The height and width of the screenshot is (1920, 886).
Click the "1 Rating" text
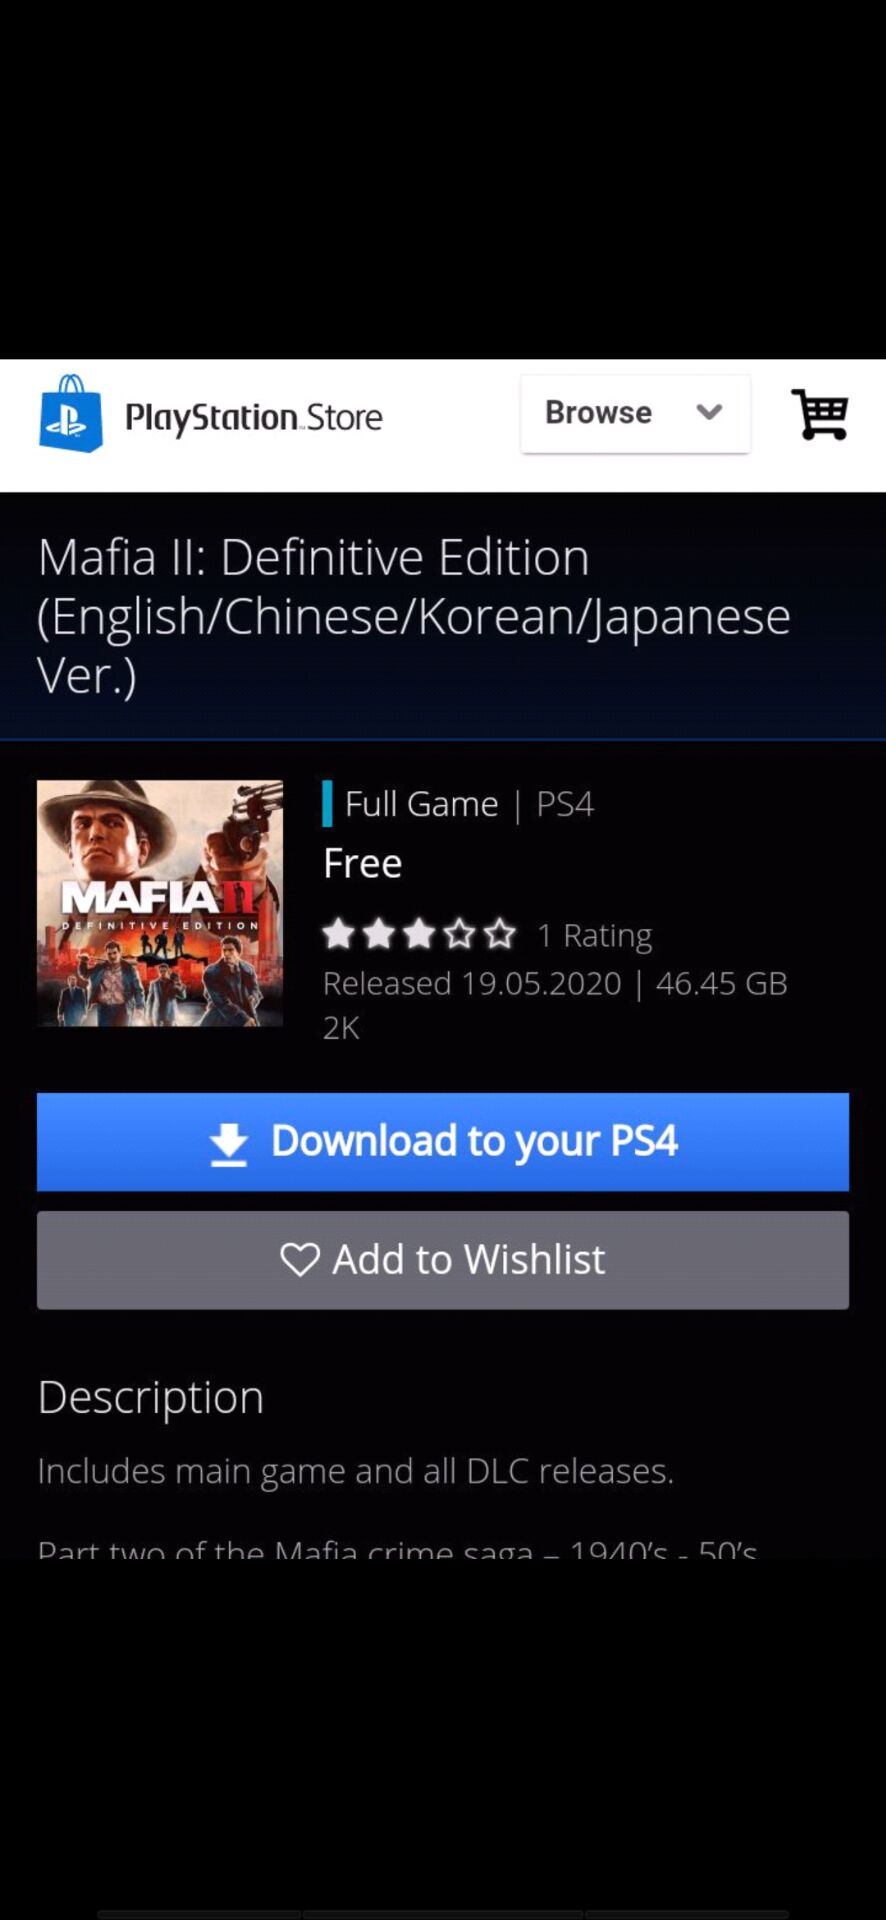[595, 935]
